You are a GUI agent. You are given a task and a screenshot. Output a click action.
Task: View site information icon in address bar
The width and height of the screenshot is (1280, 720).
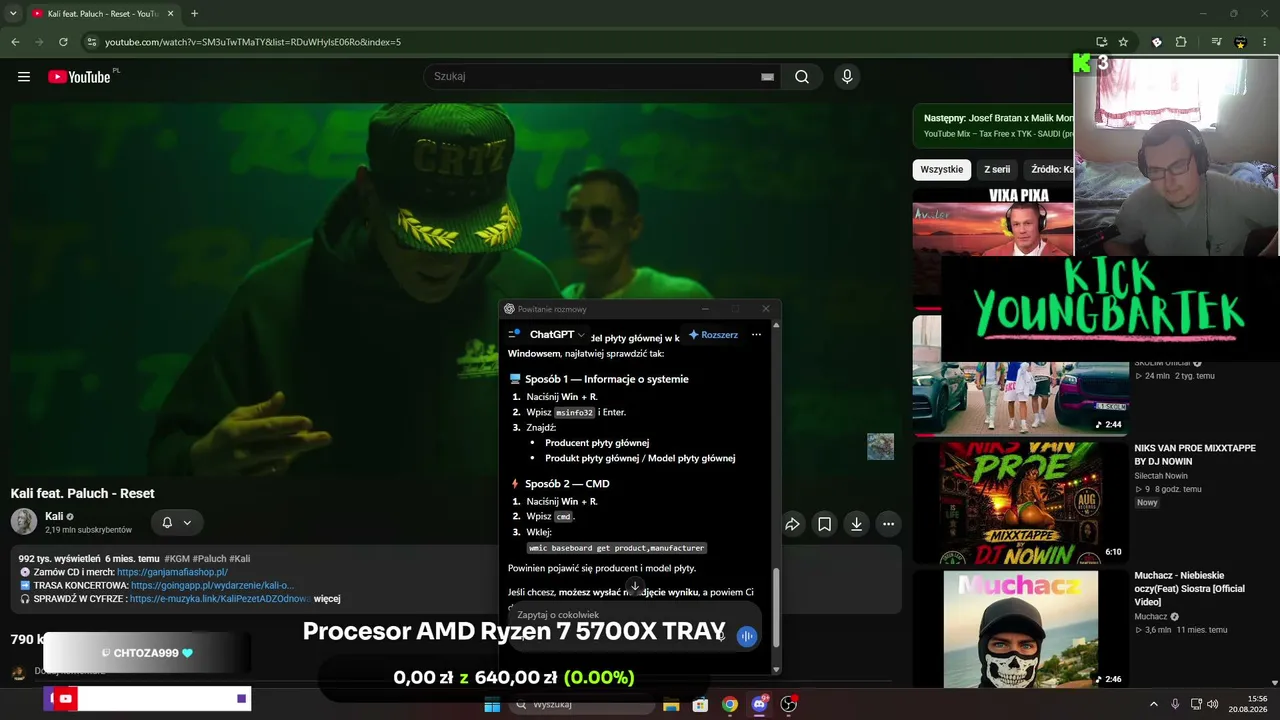coord(91,42)
